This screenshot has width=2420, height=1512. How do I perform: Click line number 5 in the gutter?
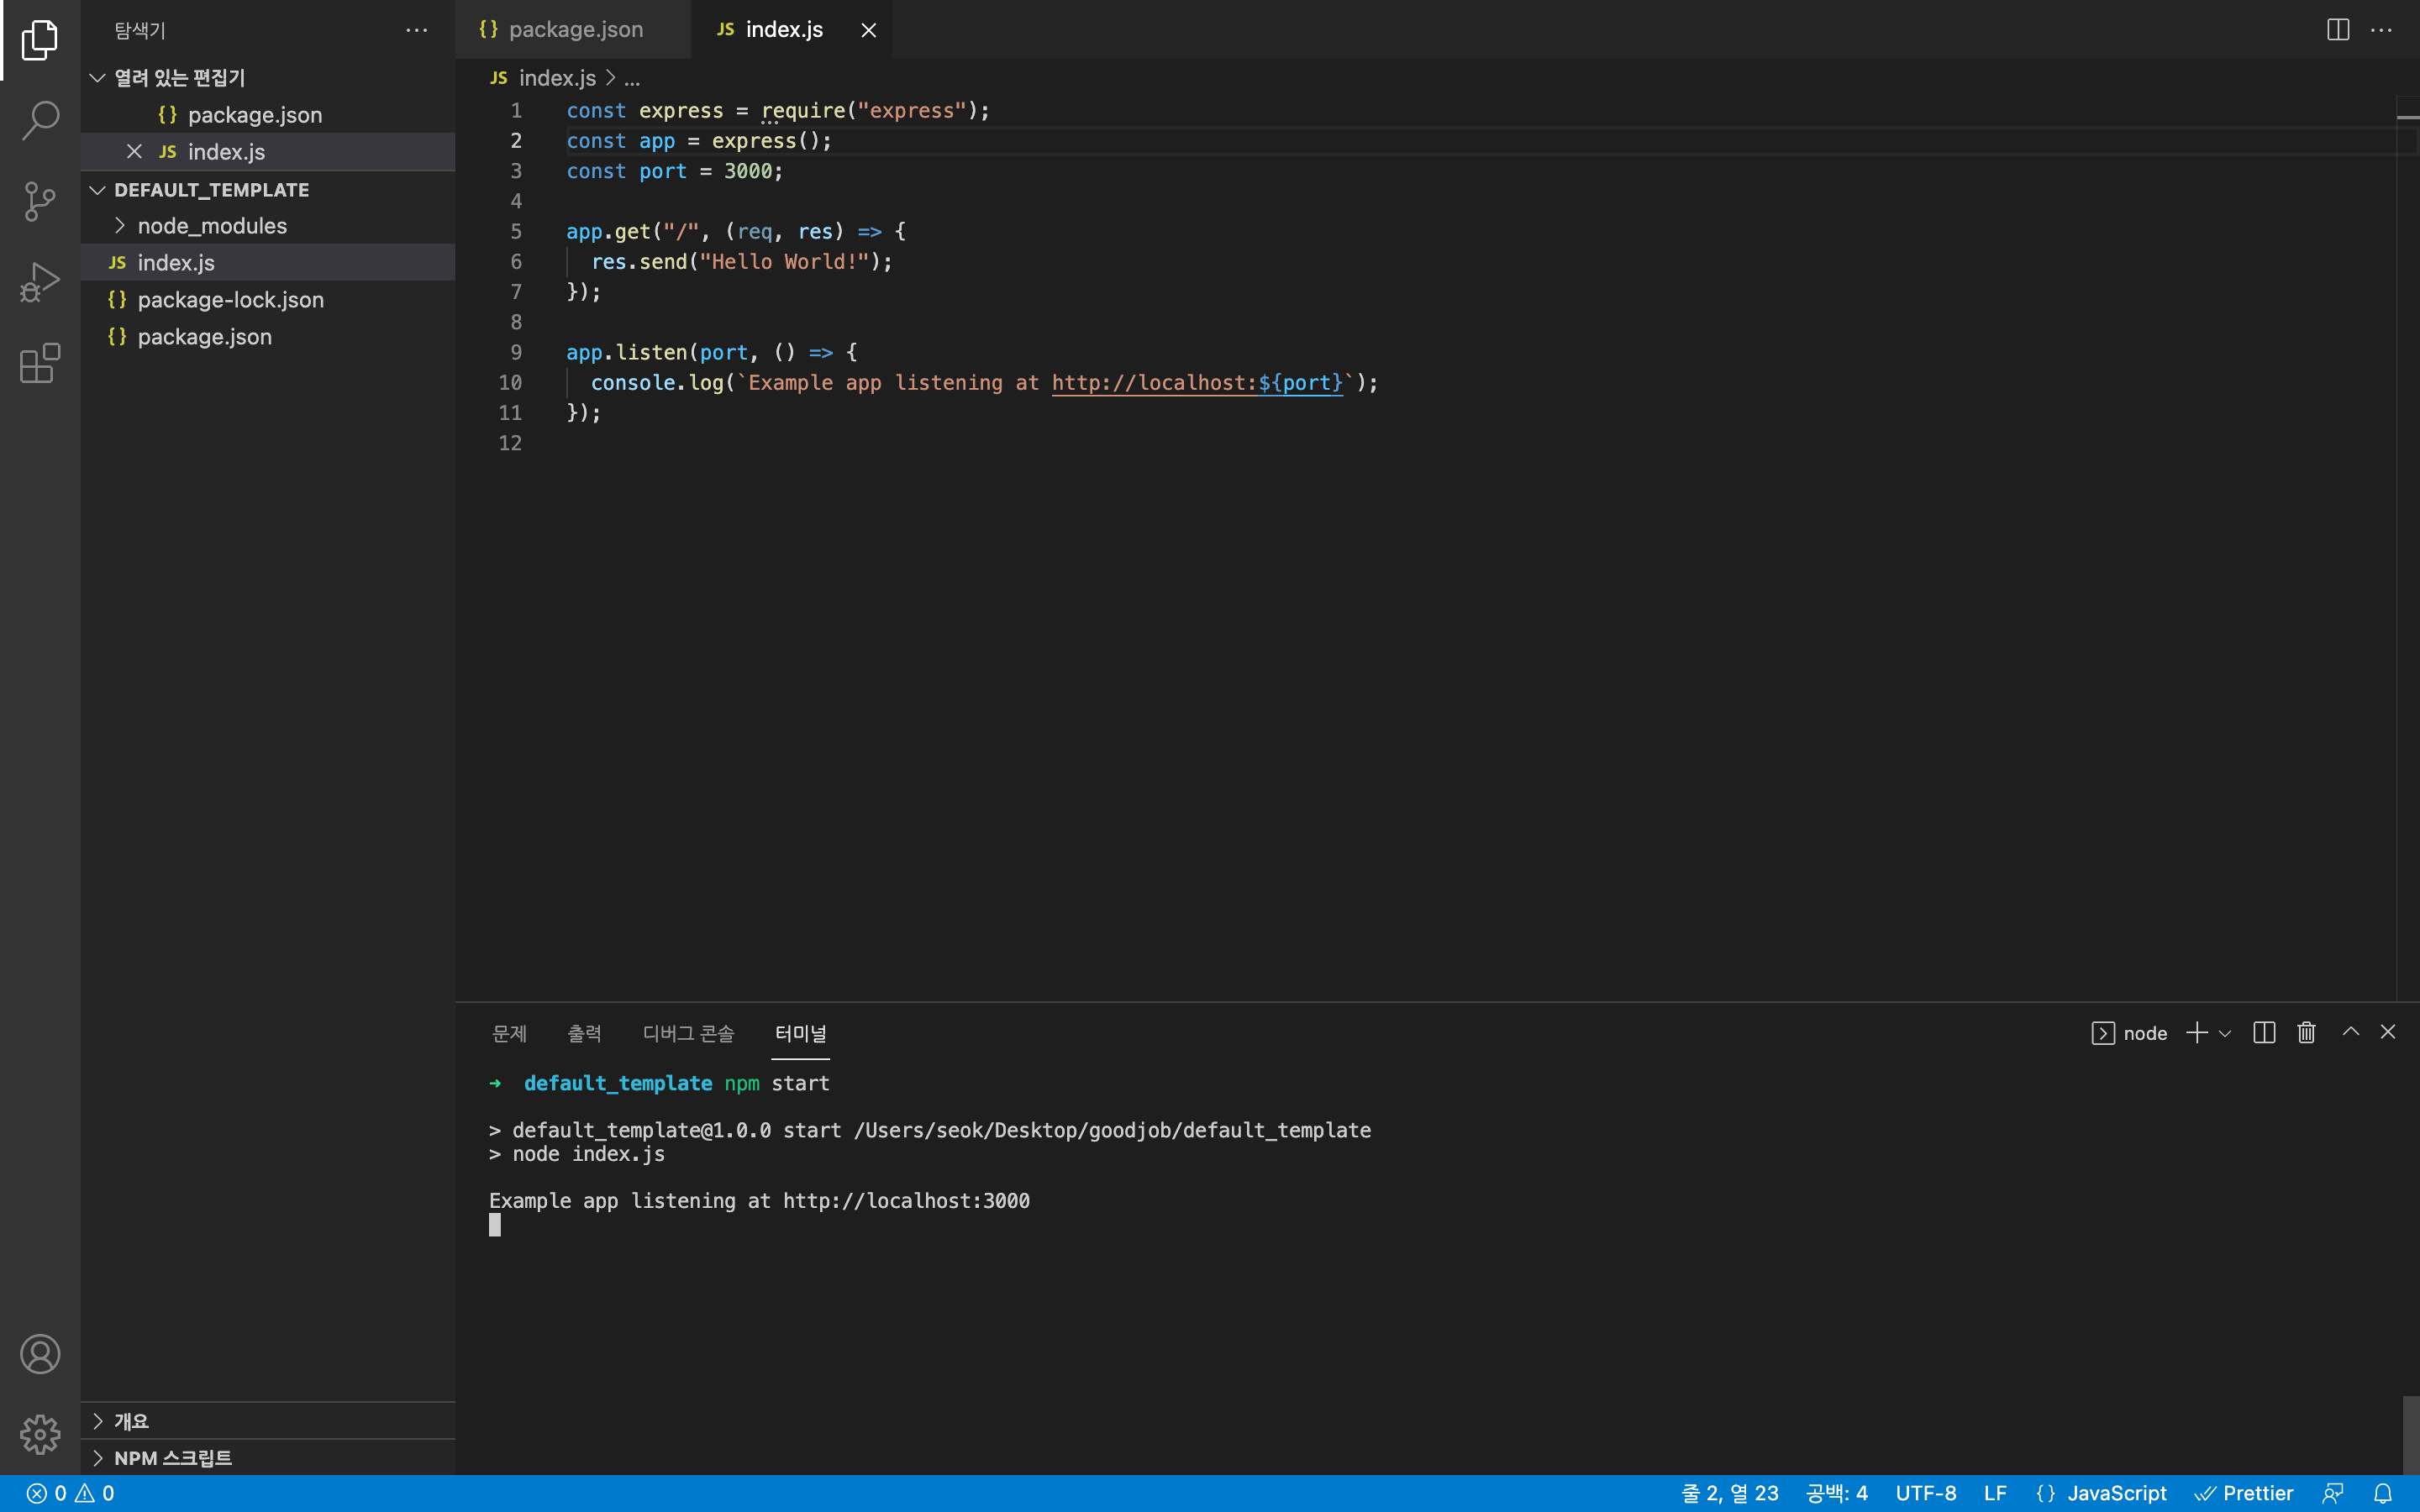[x=516, y=231]
